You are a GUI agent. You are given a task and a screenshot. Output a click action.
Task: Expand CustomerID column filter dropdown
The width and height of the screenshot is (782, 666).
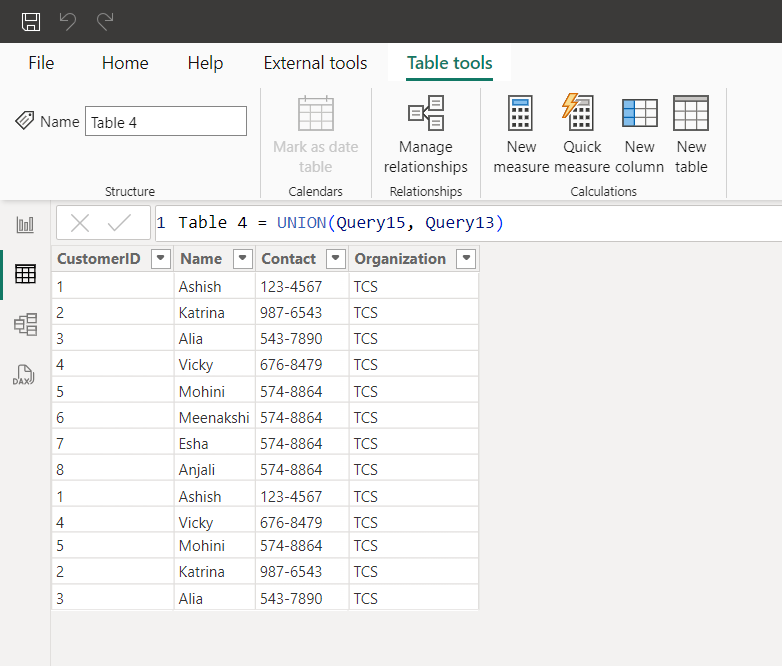pos(160,259)
